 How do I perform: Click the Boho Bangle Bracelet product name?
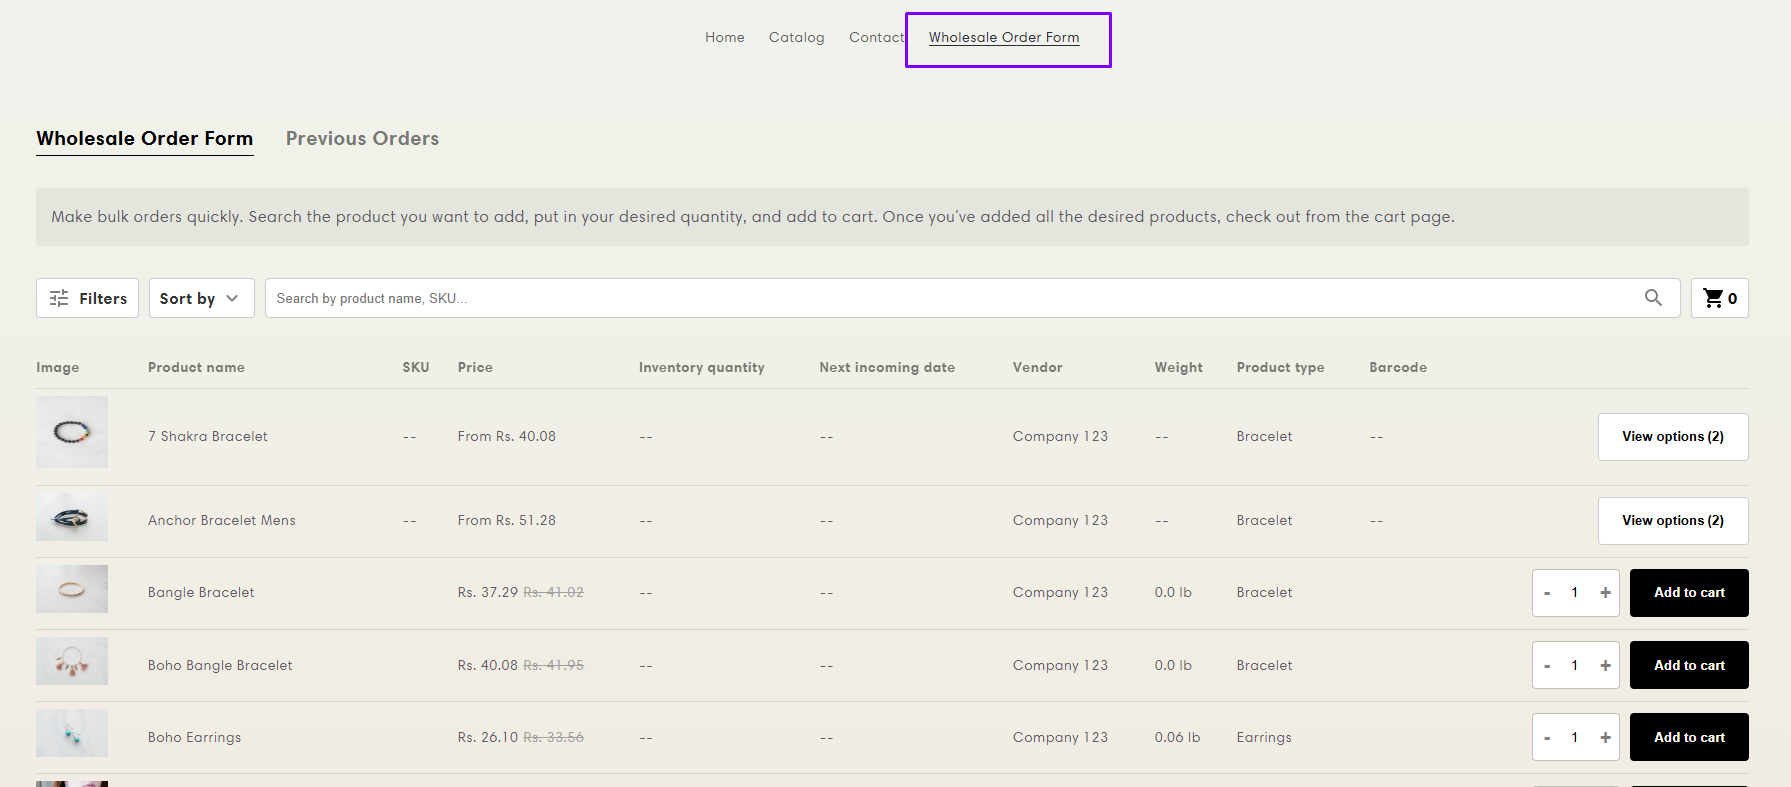(220, 665)
